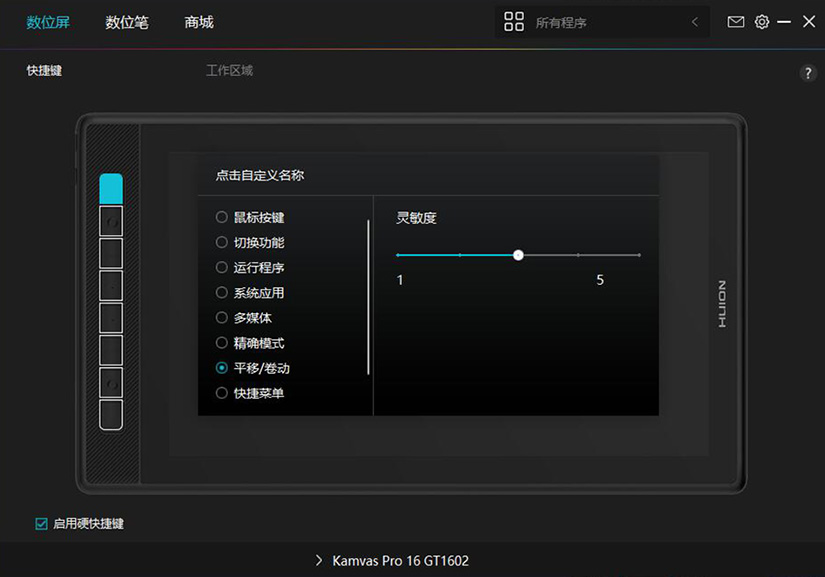Minimize the Huion driver window
Viewport: 825px width, 577px height.
click(x=784, y=22)
